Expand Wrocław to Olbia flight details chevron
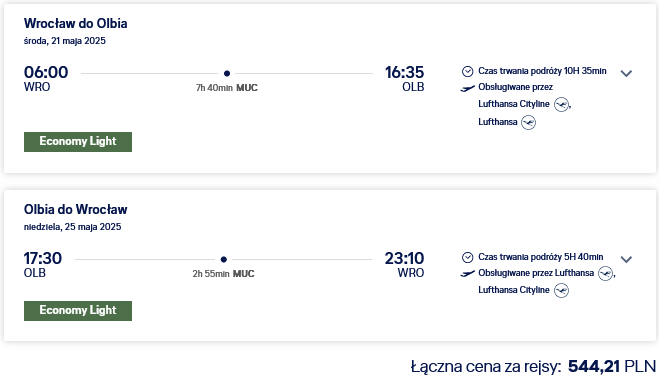The height and width of the screenshot is (381, 659). click(x=626, y=74)
